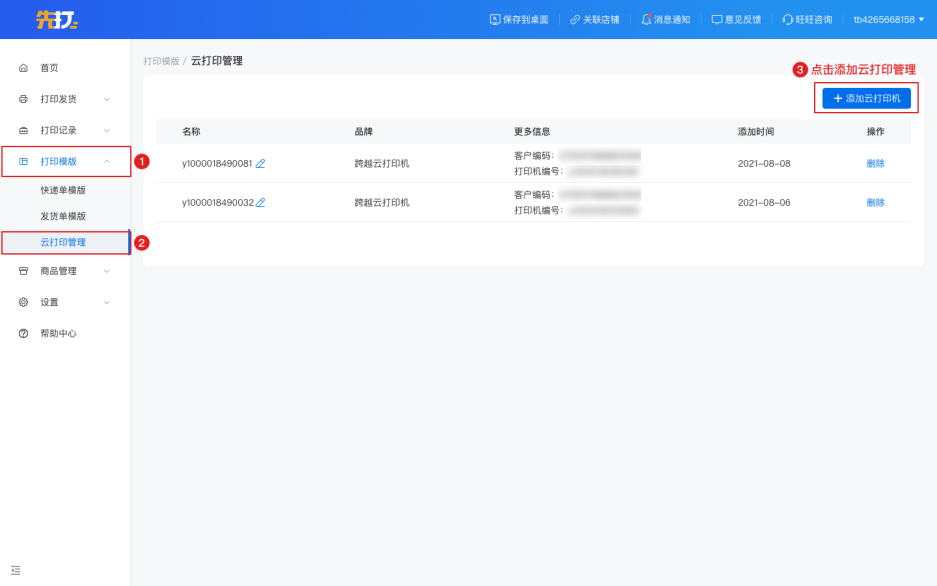Screen dimensions: 937x586
Task: Click the 帮助中心 help question mark icon
Action: (x=24, y=334)
